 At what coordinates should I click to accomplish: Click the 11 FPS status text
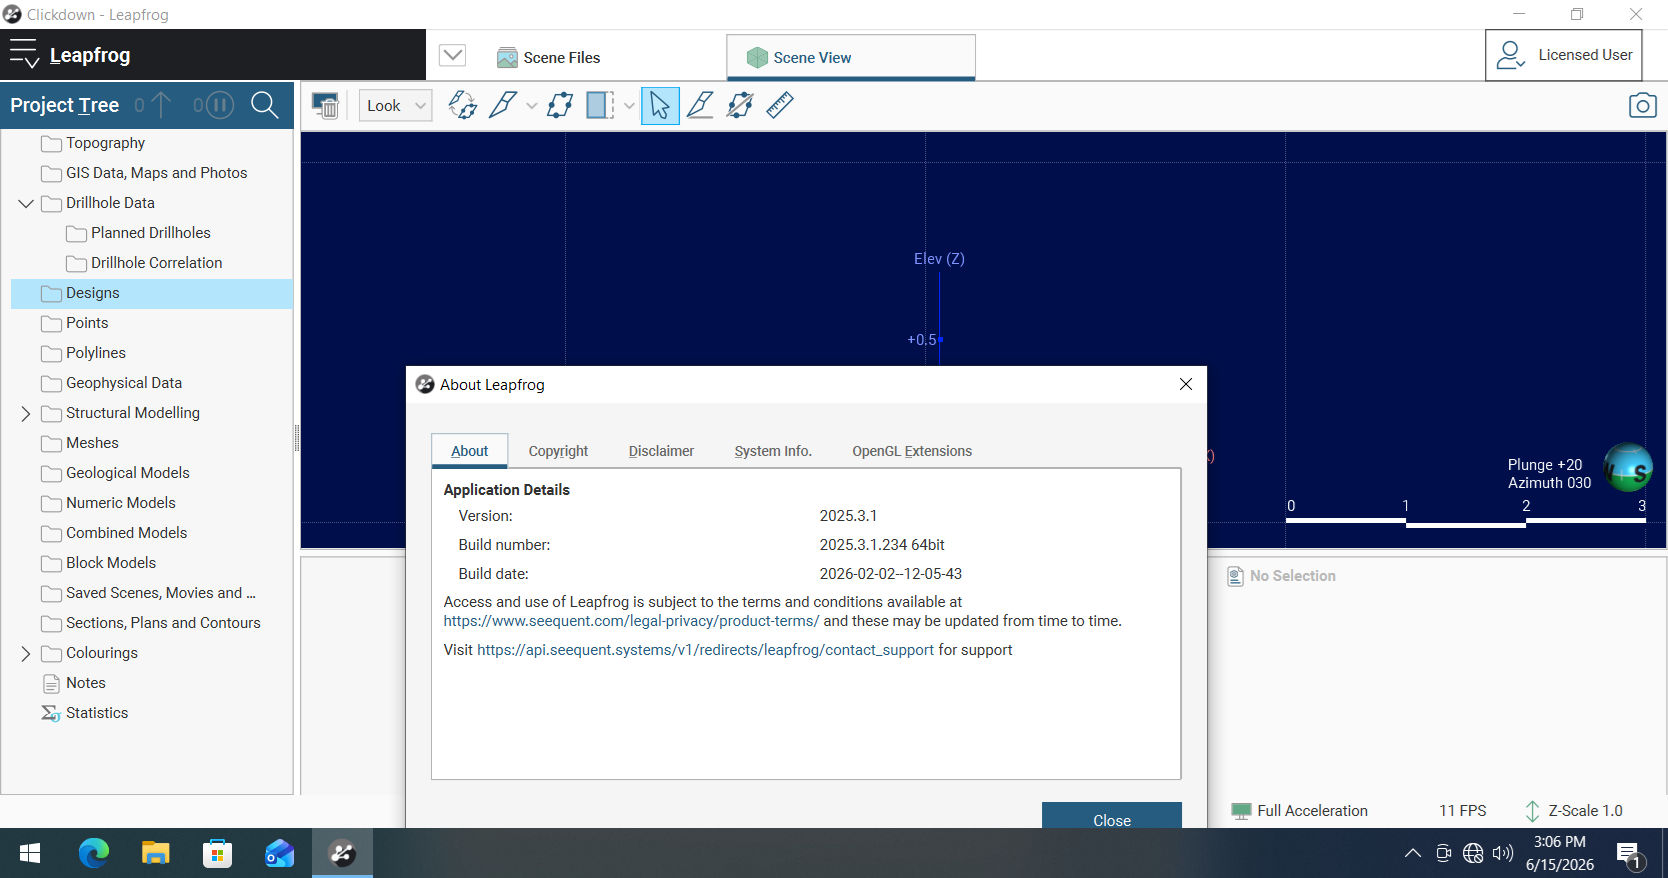[1462, 811]
